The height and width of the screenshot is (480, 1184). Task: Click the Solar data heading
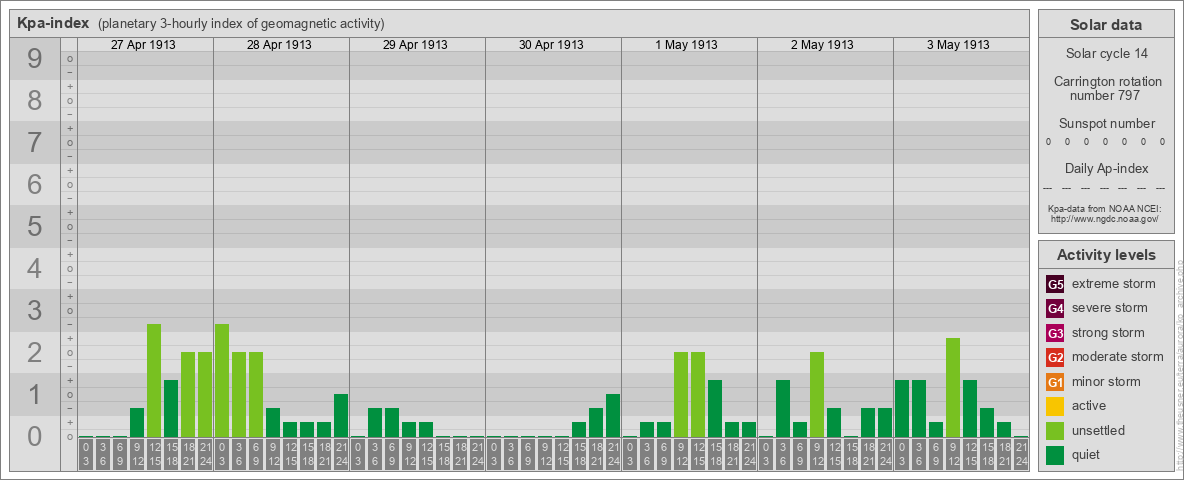click(x=1105, y=25)
